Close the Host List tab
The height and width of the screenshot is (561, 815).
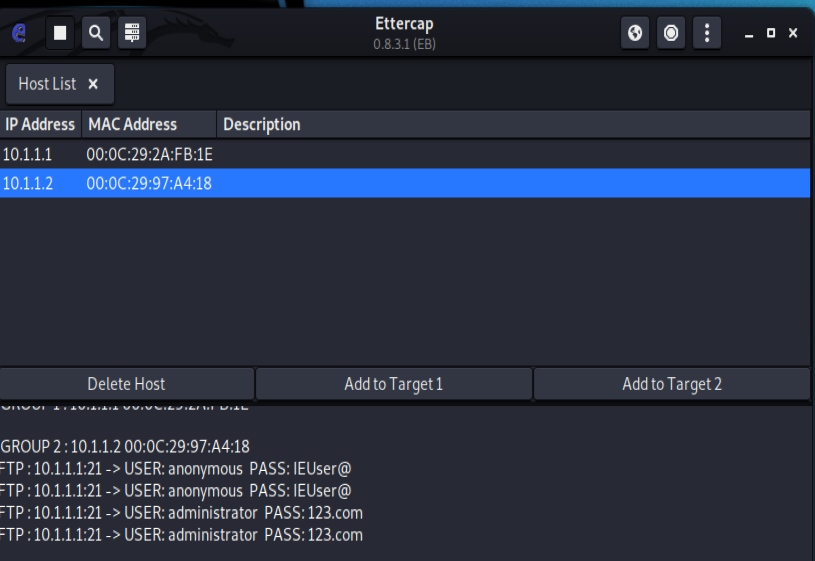(93, 84)
